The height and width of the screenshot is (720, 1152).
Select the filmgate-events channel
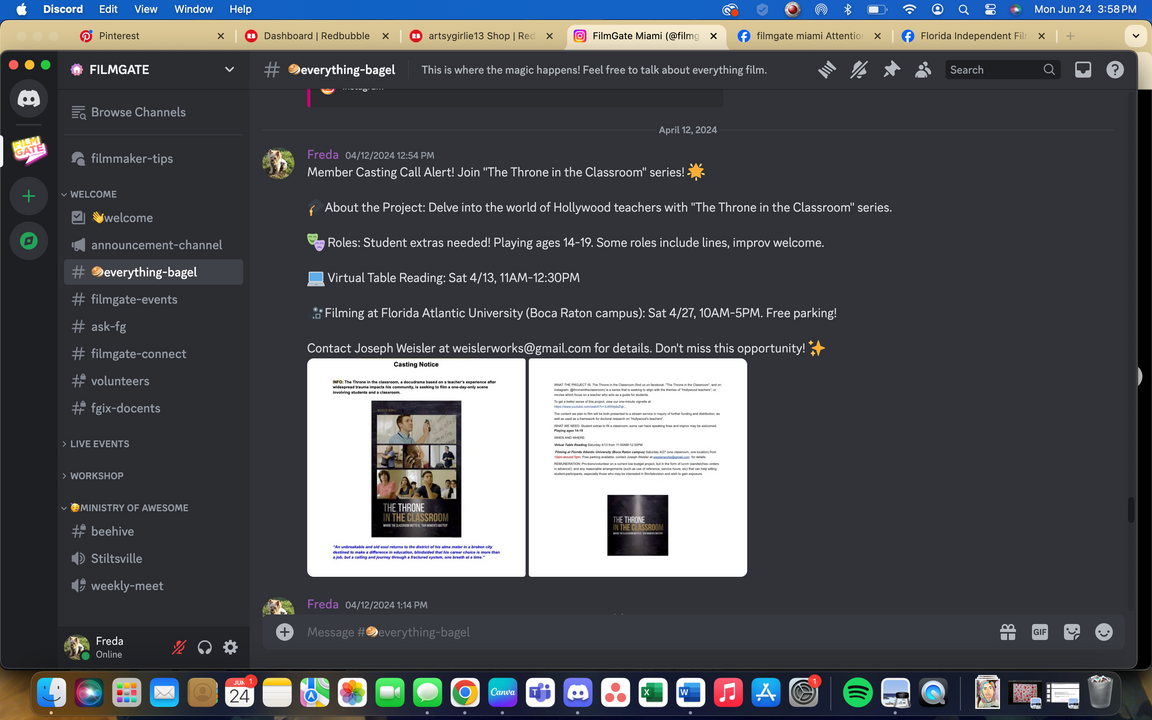click(x=134, y=299)
